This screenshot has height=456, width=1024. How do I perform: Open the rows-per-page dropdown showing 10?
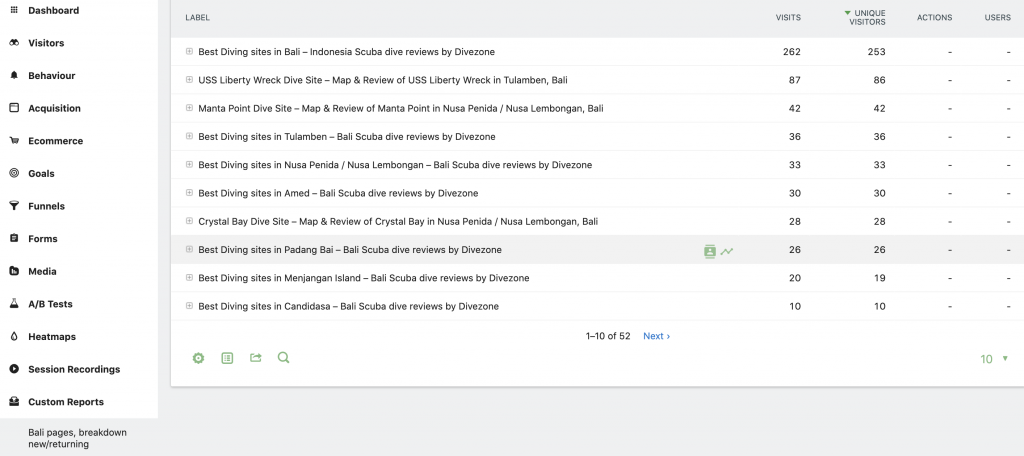click(x=994, y=359)
